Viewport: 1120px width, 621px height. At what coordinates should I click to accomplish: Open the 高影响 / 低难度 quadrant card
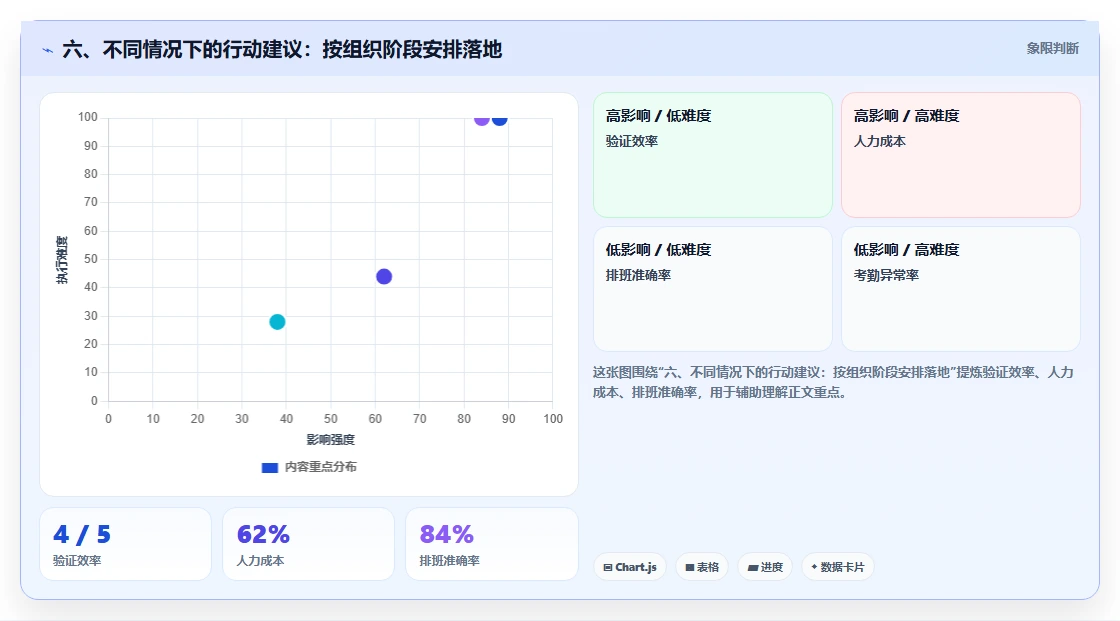pyautogui.click(x=713, y=154)
